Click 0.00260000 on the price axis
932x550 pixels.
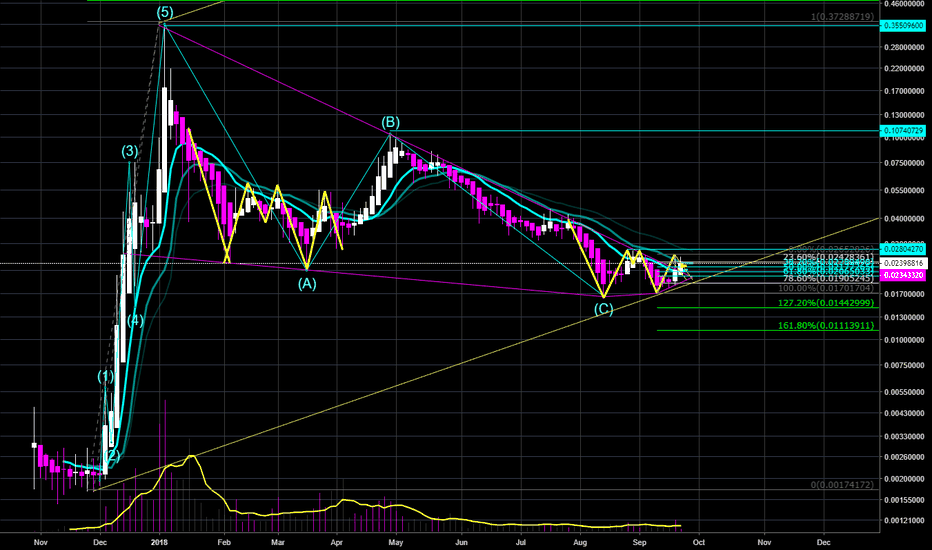click(x=905, y=457)
